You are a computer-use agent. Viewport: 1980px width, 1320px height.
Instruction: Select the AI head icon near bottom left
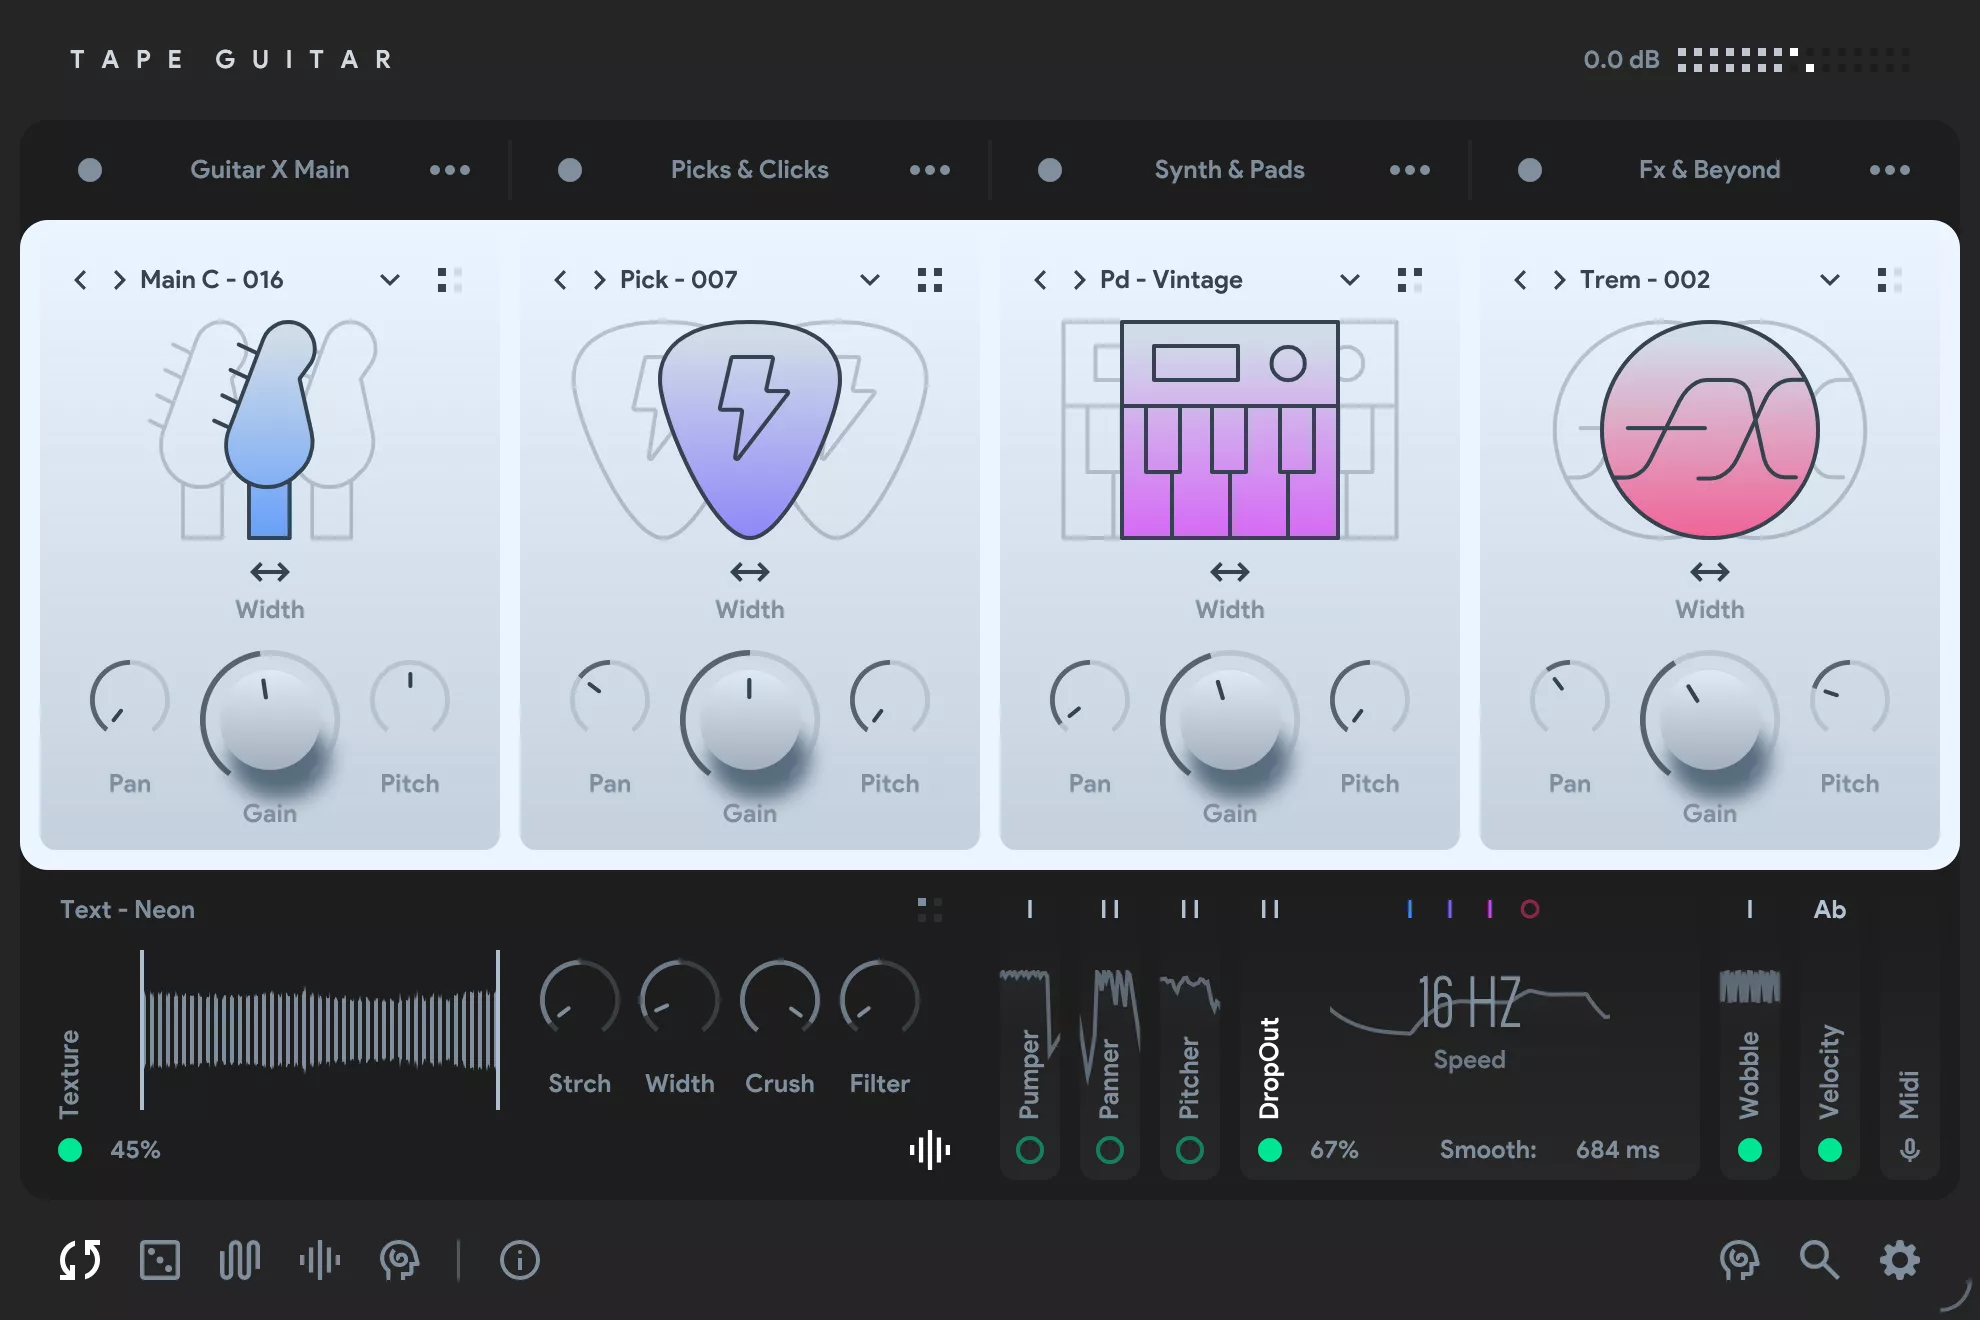pos(397,1260)
